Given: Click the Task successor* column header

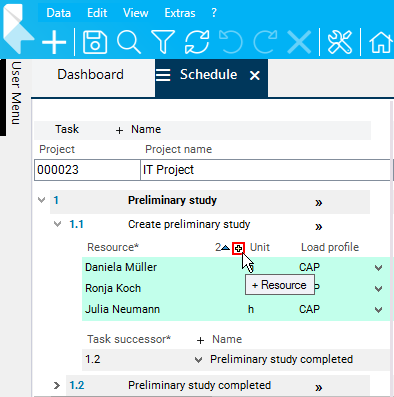Looking at the screenshot, I should [129, 339].
